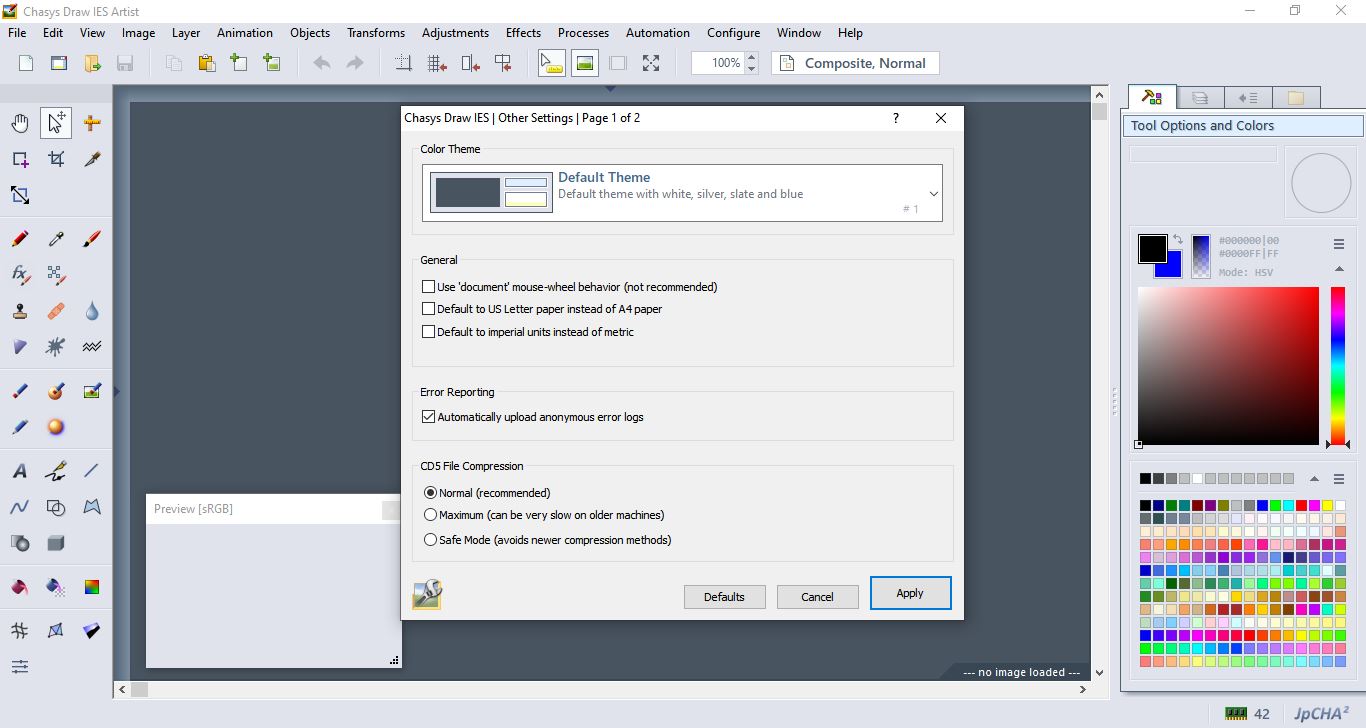Open Composite, Normal blend mode selector
1366x728 pixels.
pos(857,63)
